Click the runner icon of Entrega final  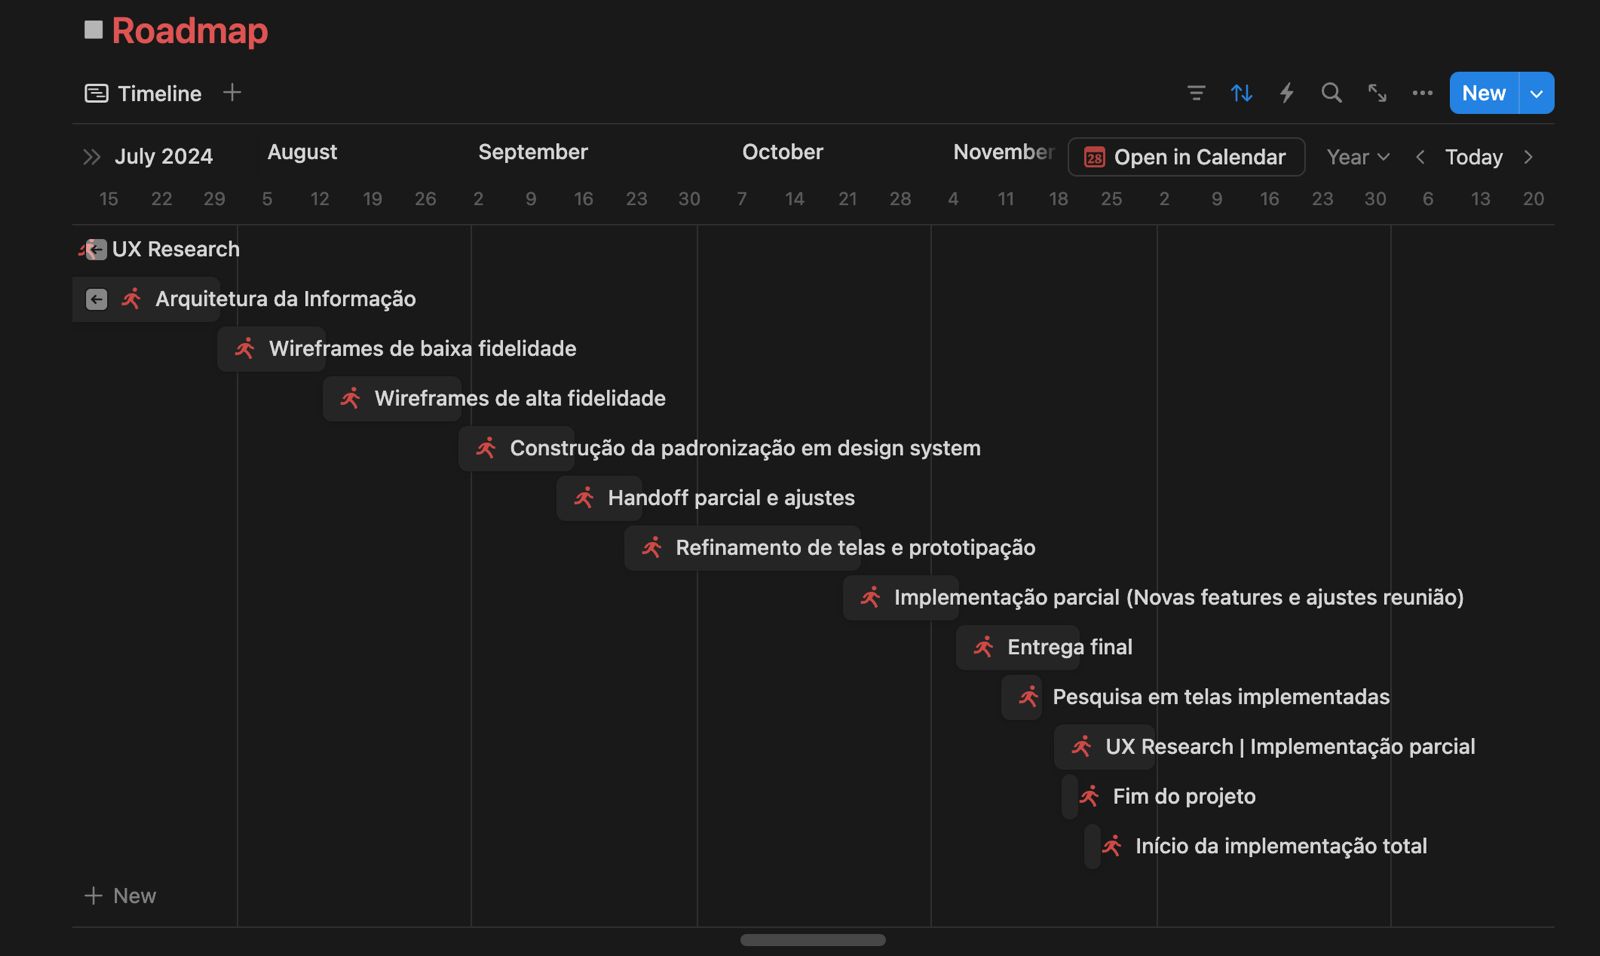(984, 647)
